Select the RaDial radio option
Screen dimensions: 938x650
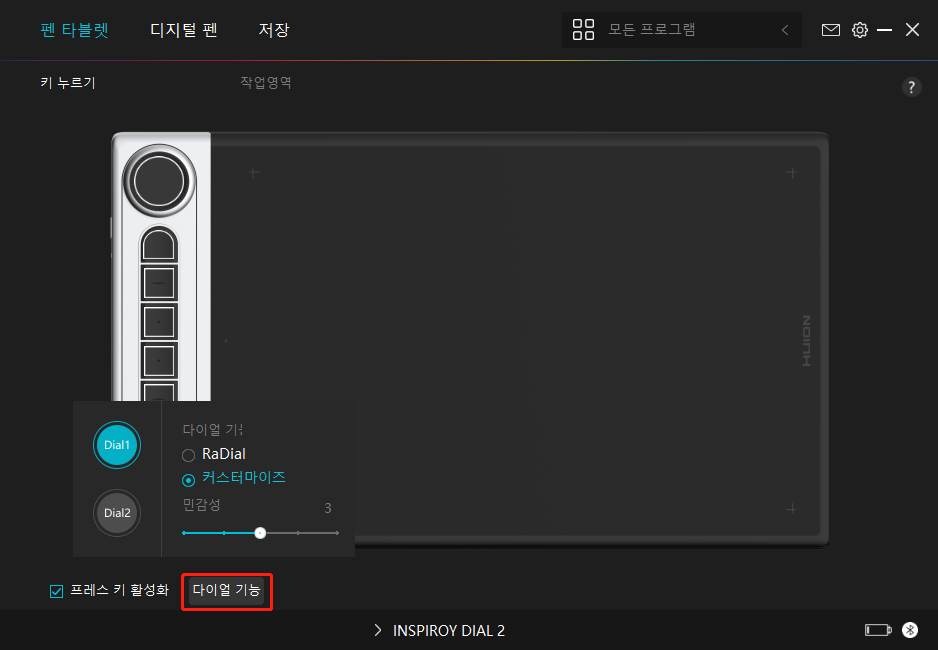188,455
